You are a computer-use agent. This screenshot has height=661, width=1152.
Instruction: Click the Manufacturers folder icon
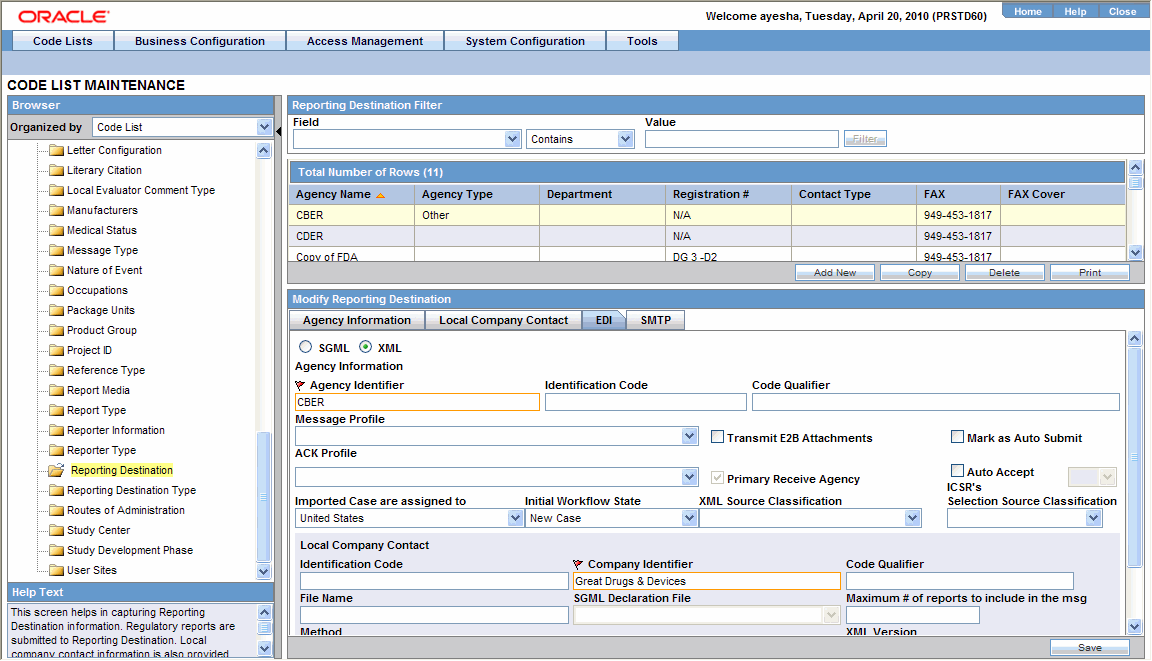point(56,210)
